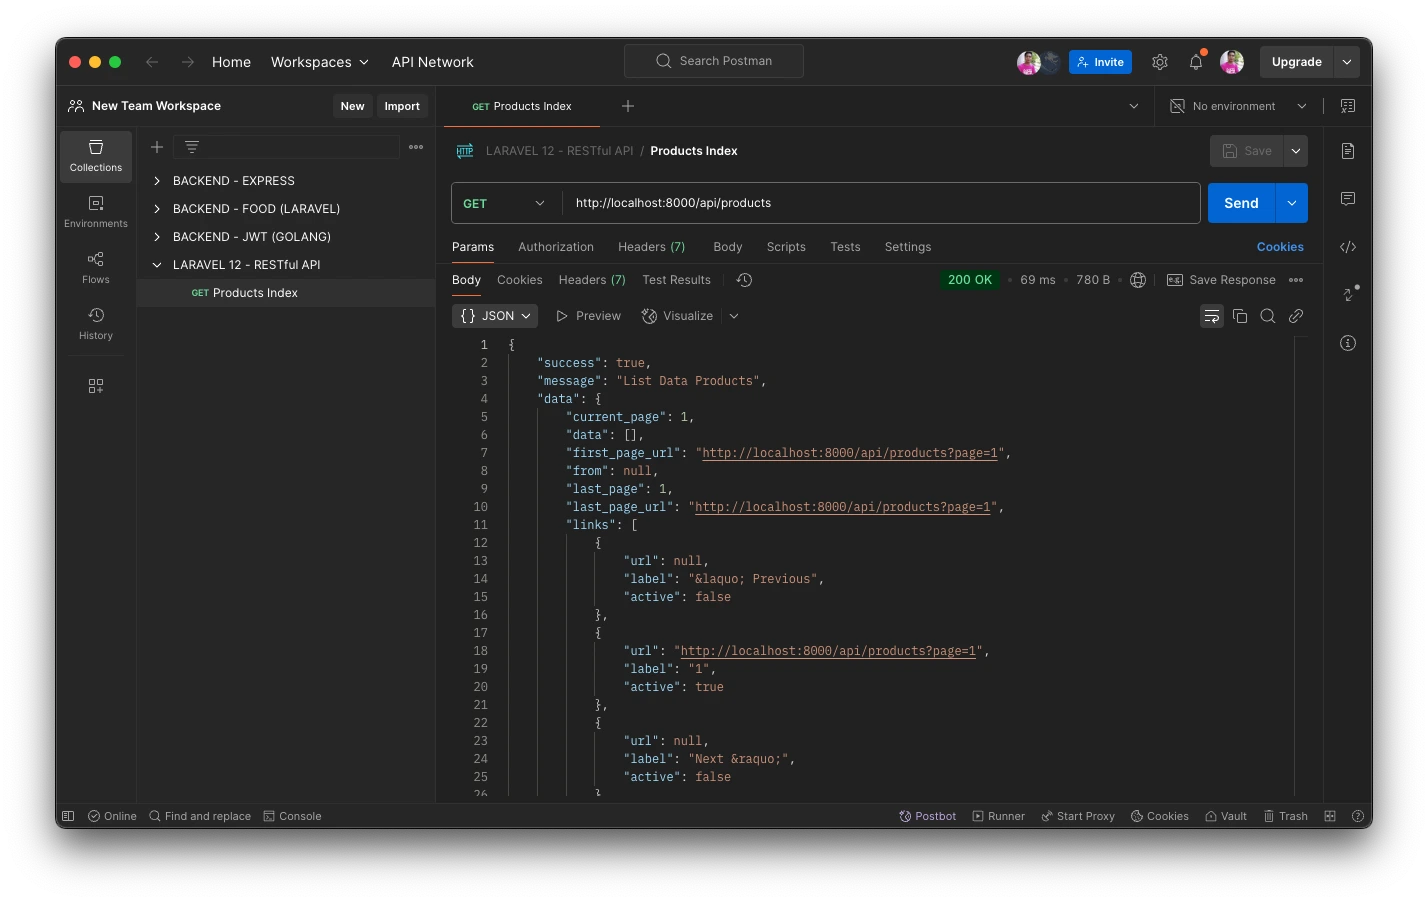Click the response link icon

pyautogui.click(x=1296, y=316)
